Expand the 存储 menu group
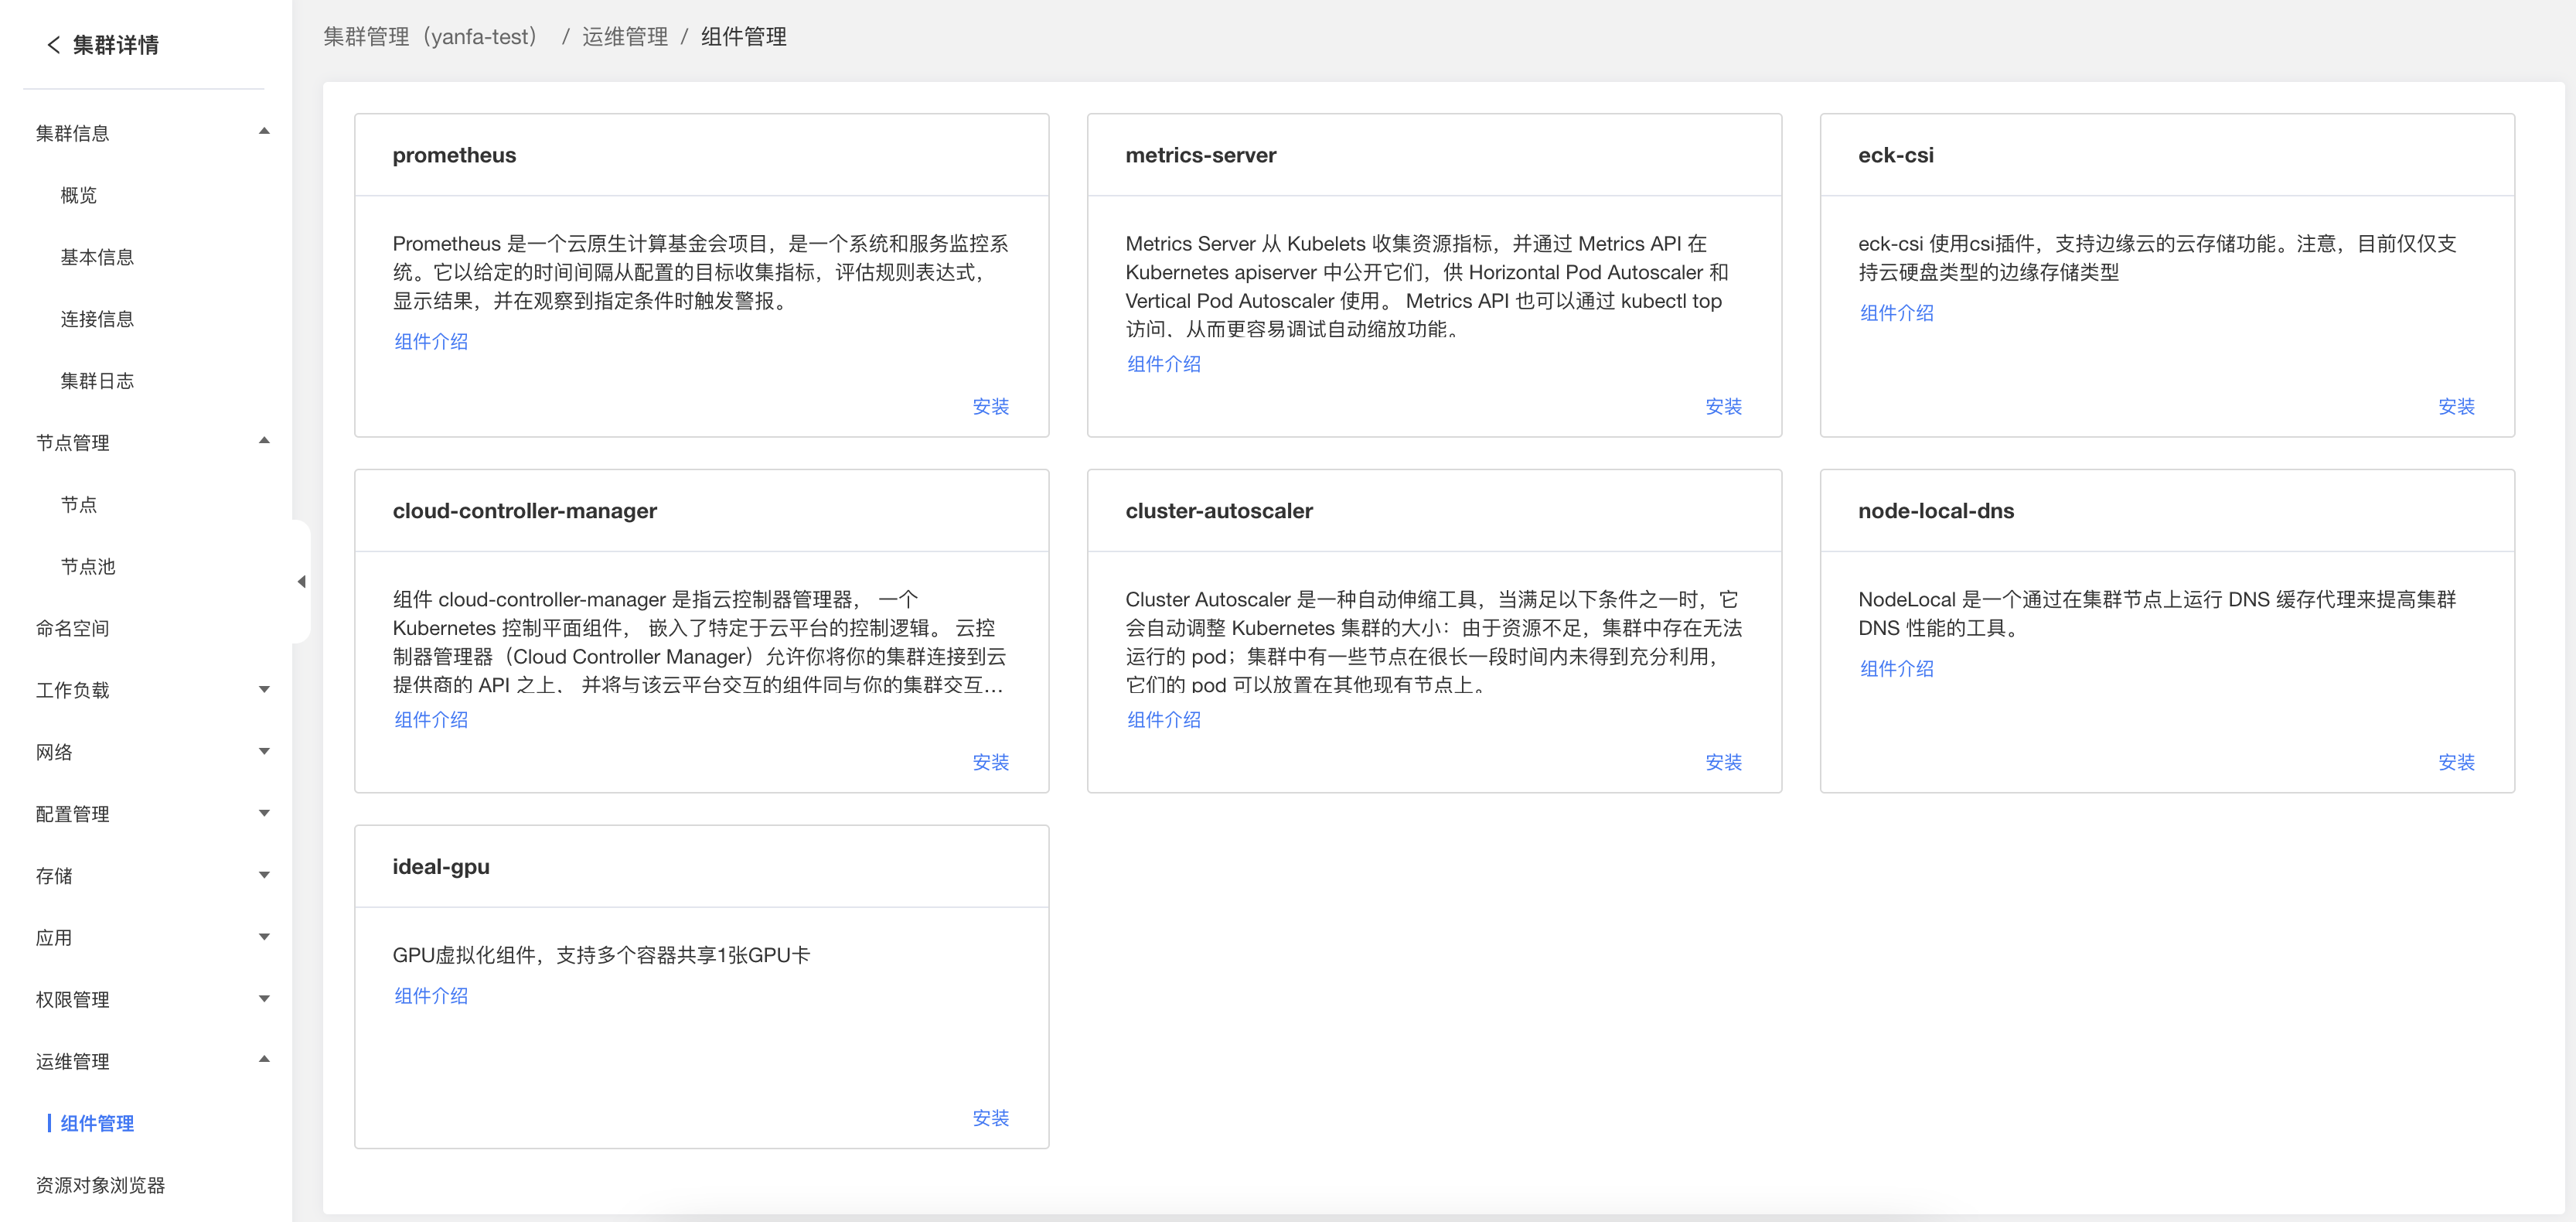The height and width of the screenshot is (1222, 2576). (x=264, y=875)
